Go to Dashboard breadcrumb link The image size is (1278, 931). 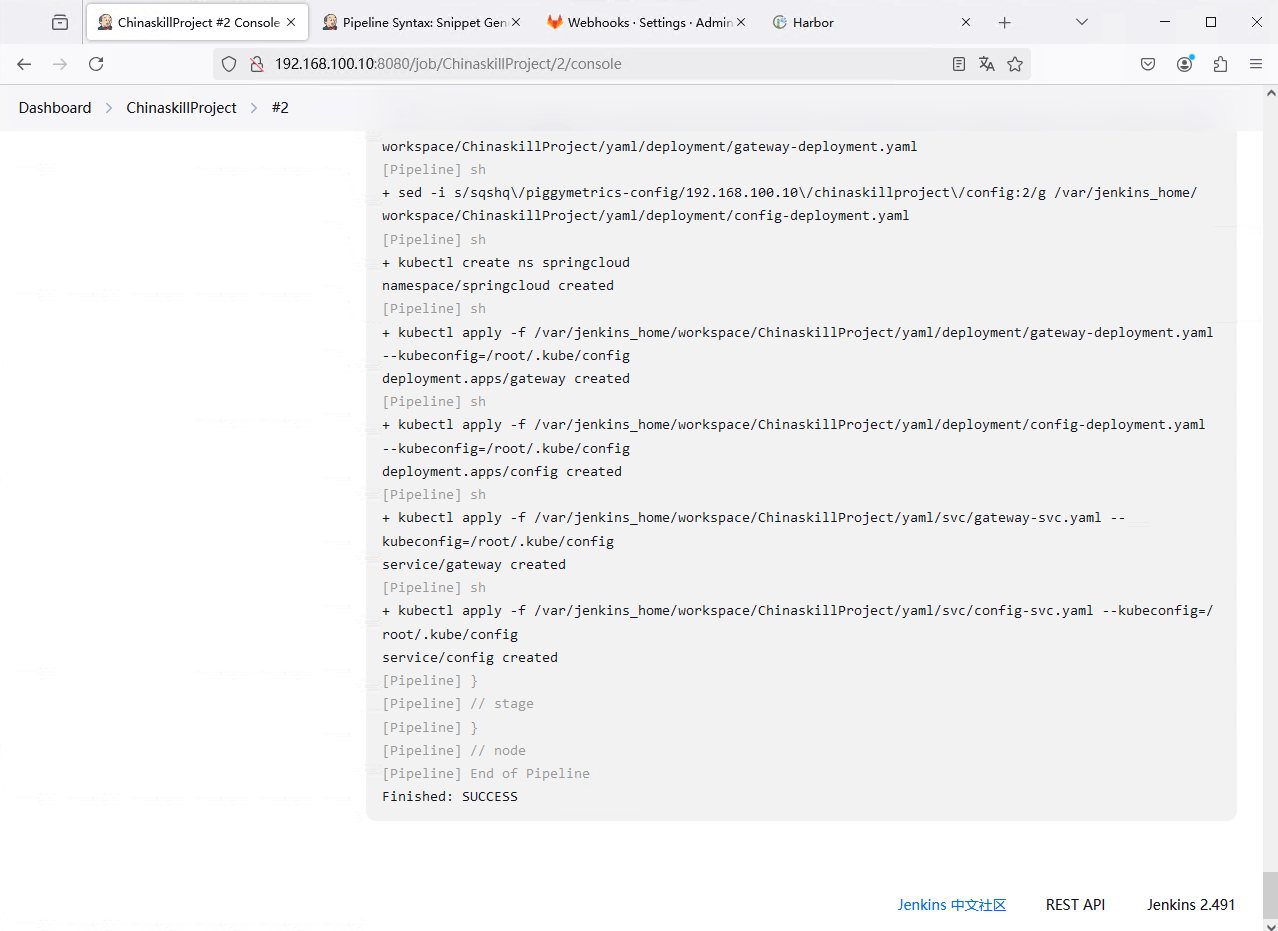(x=55, y=108)
